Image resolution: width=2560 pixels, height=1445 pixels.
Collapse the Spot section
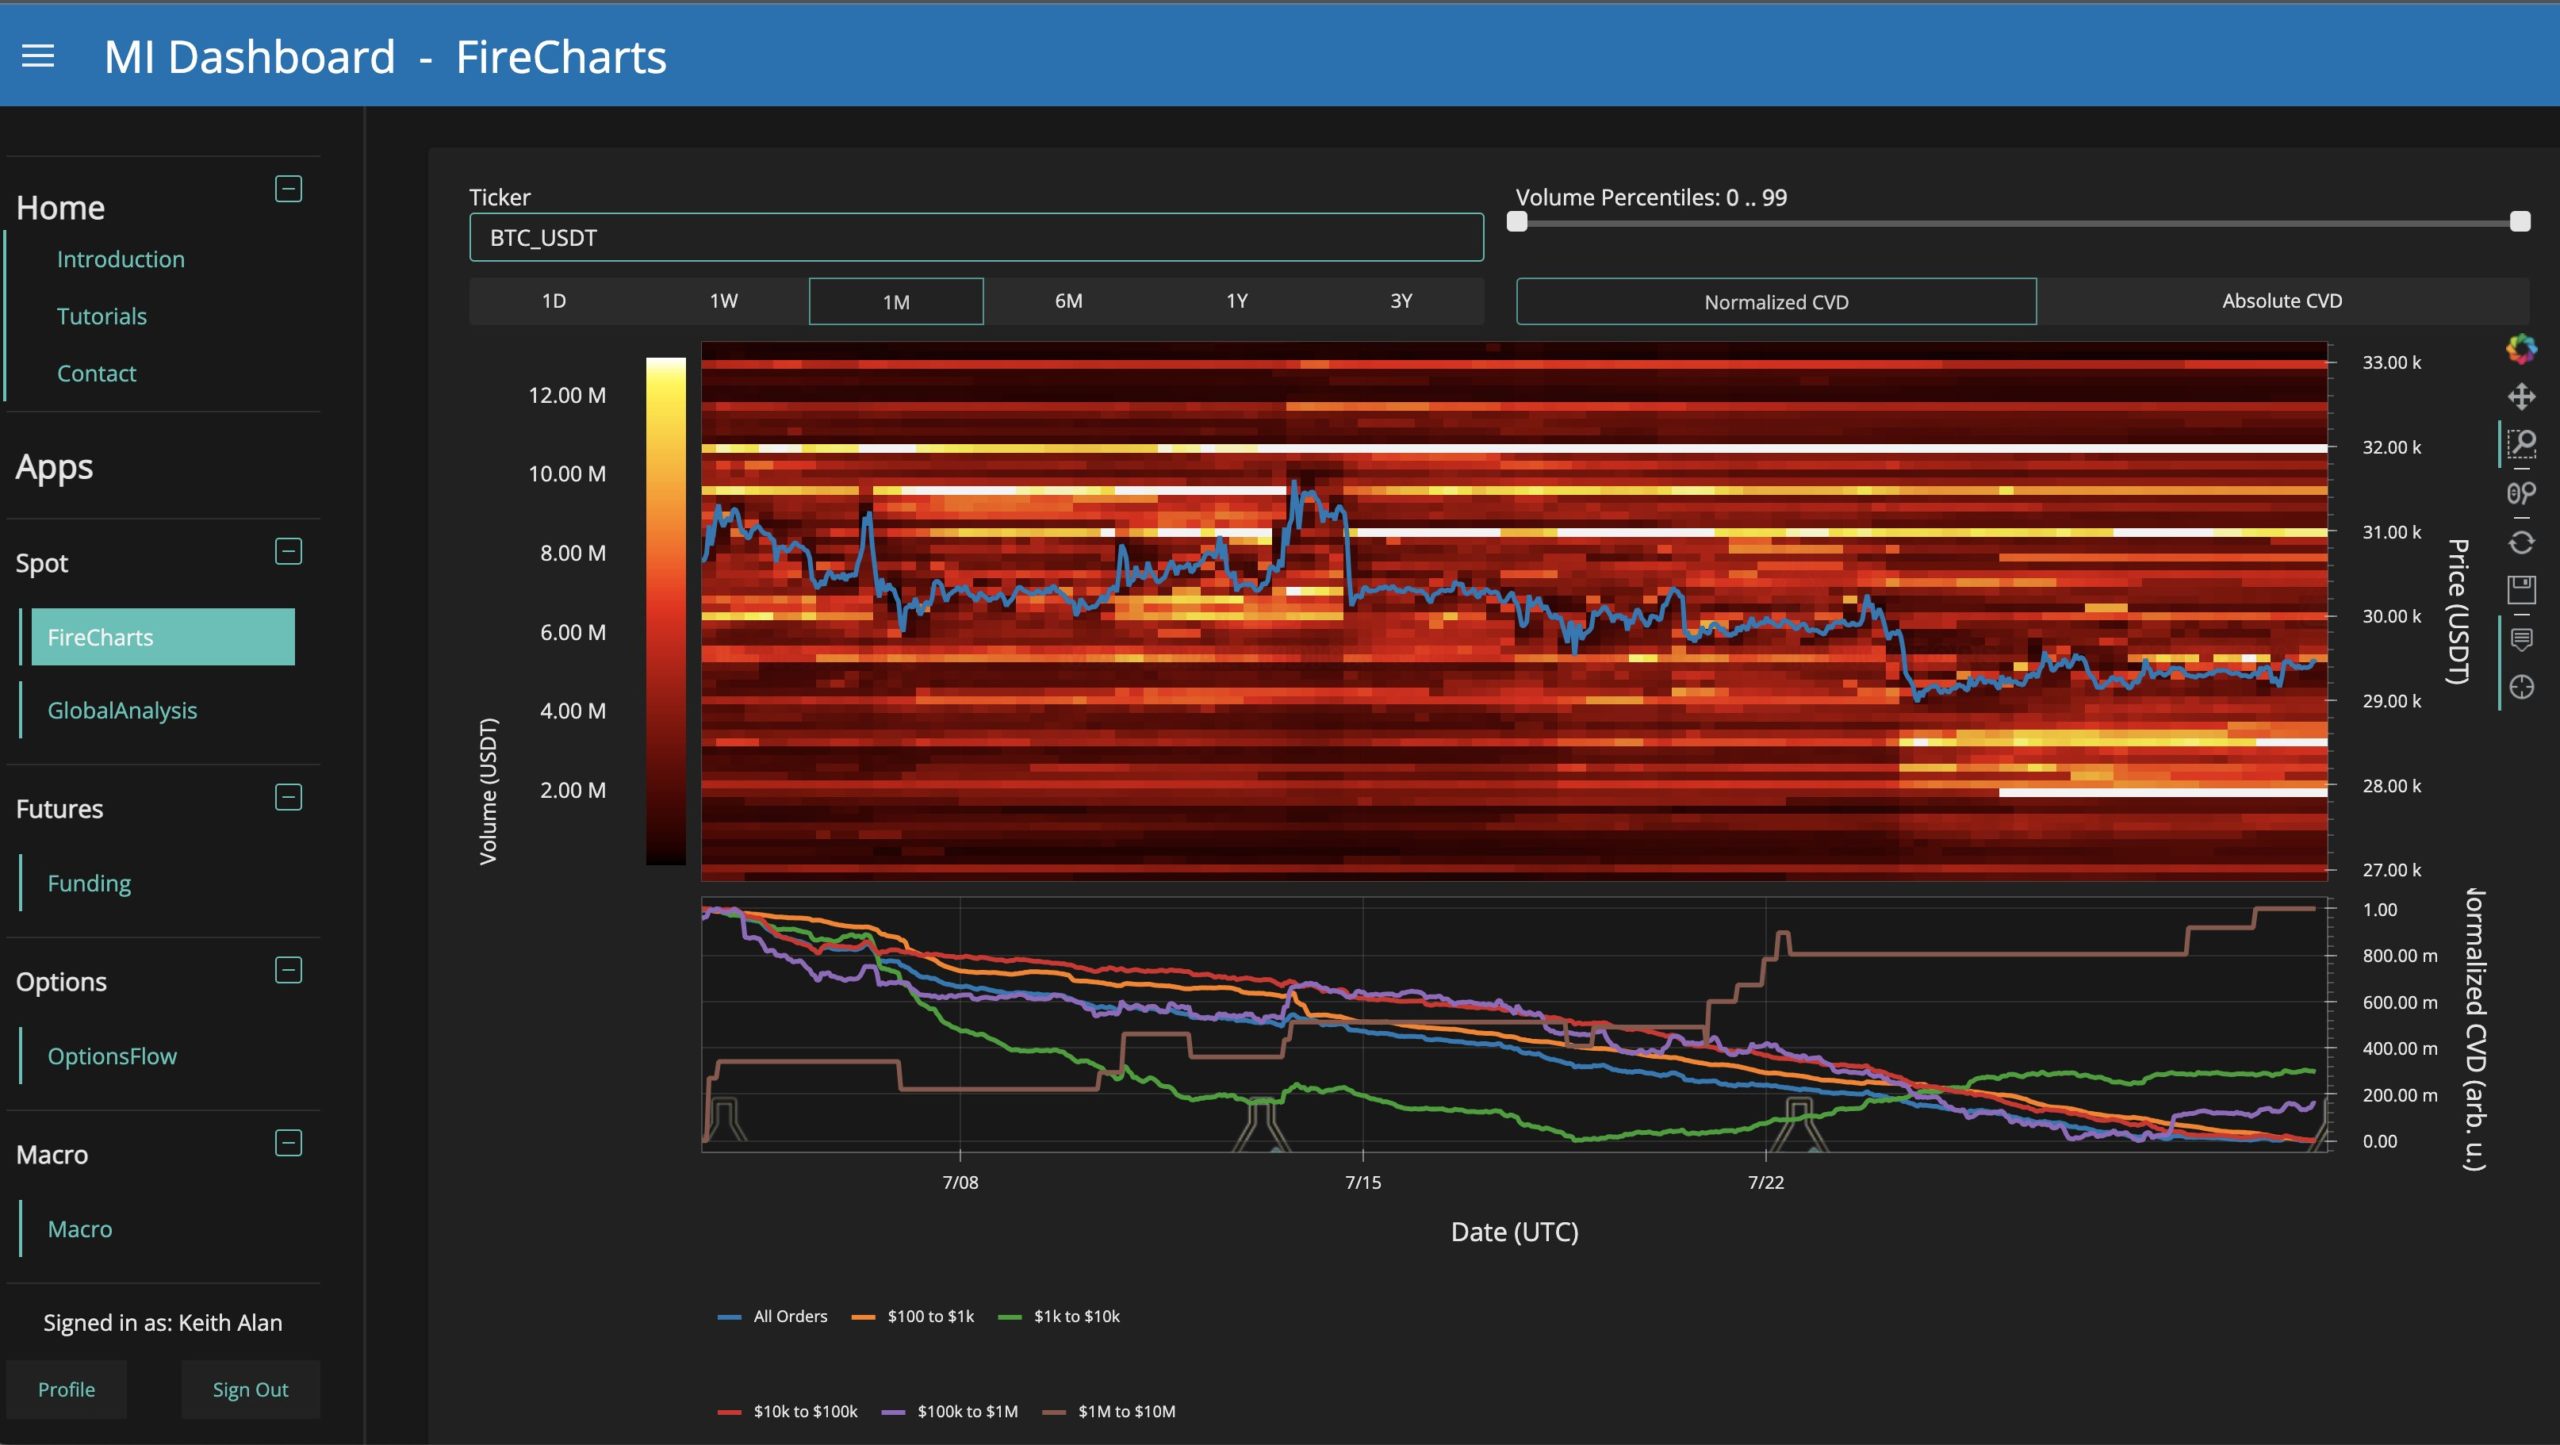288,551
